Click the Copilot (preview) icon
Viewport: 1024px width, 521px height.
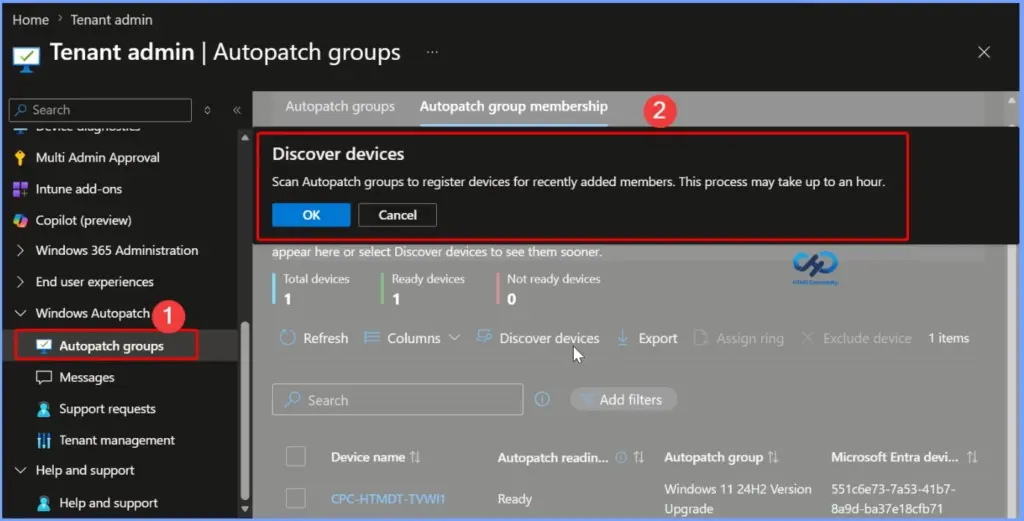[x=20, y=221]
